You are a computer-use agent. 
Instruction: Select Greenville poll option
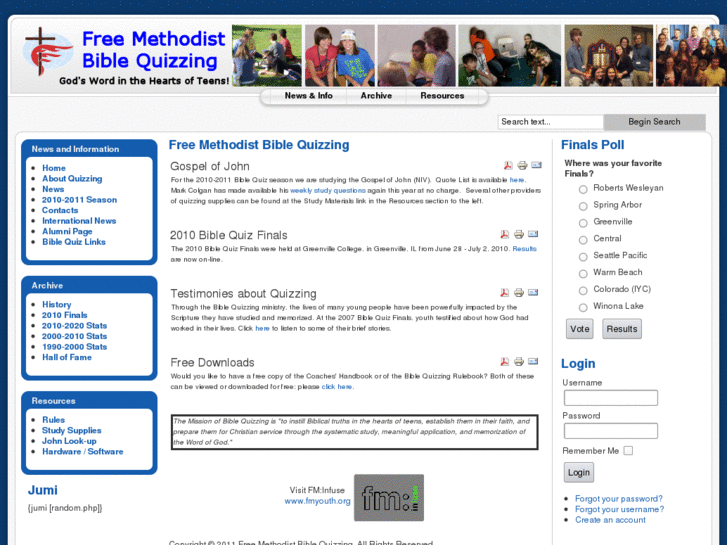click(583, 223)
